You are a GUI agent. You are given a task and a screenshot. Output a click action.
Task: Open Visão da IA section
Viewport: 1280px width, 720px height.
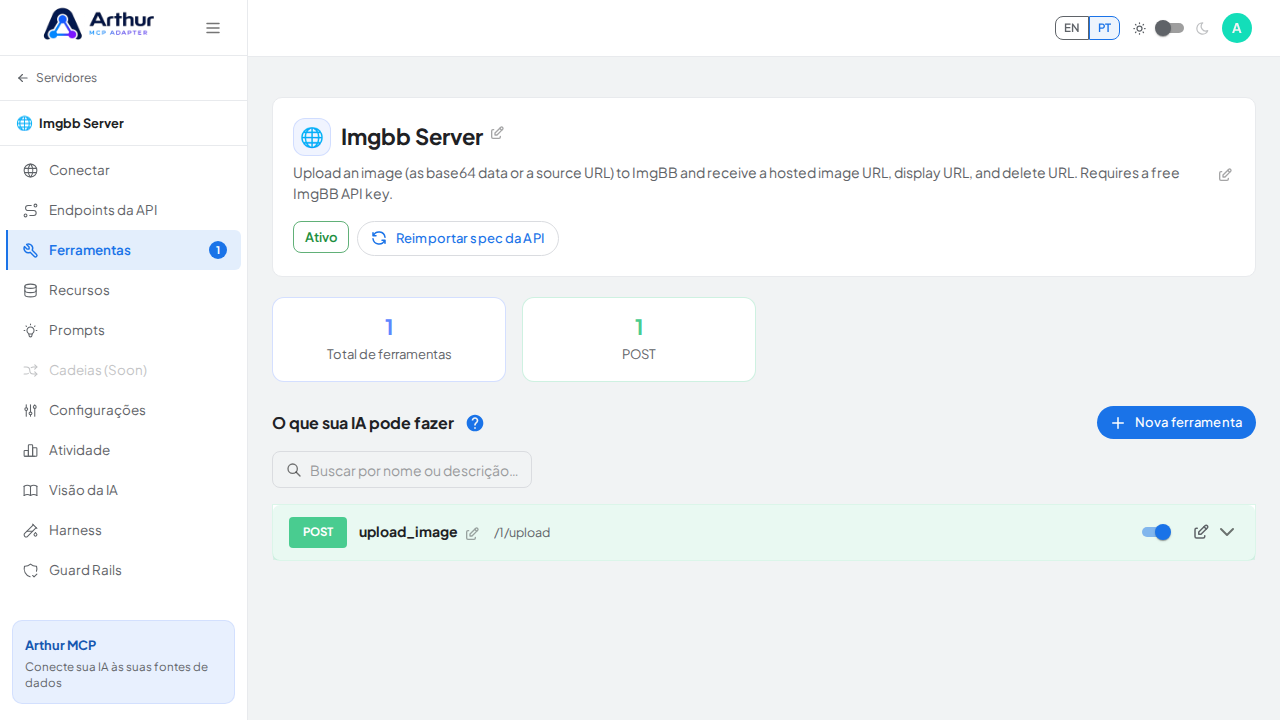point(123,490)
